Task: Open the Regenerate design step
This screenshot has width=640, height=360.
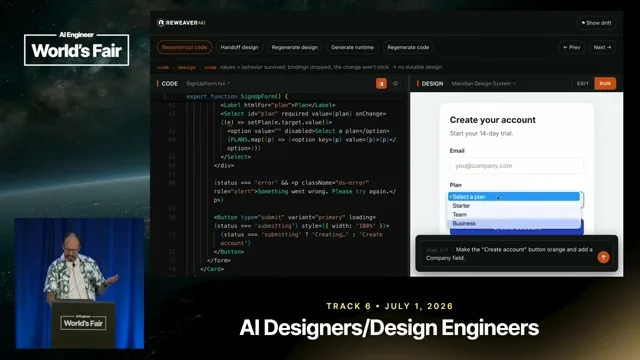Action: (295, 47)
